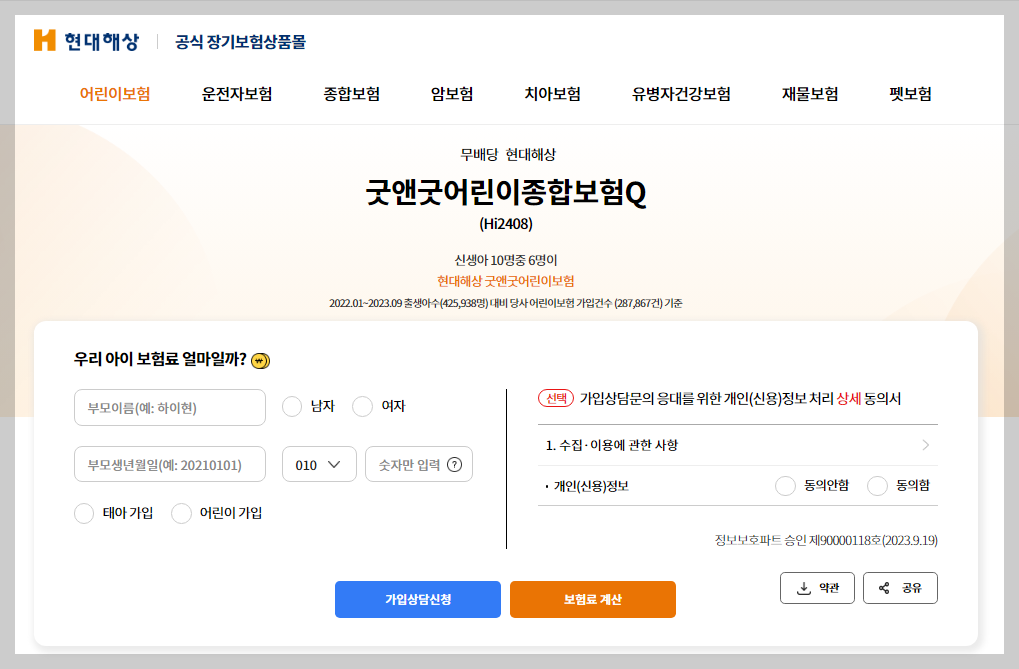Viewport: 1019px width, 669px height.
Task: Click the 정보보호파트 승인 제90000118호 text
Action: [826, 540]
